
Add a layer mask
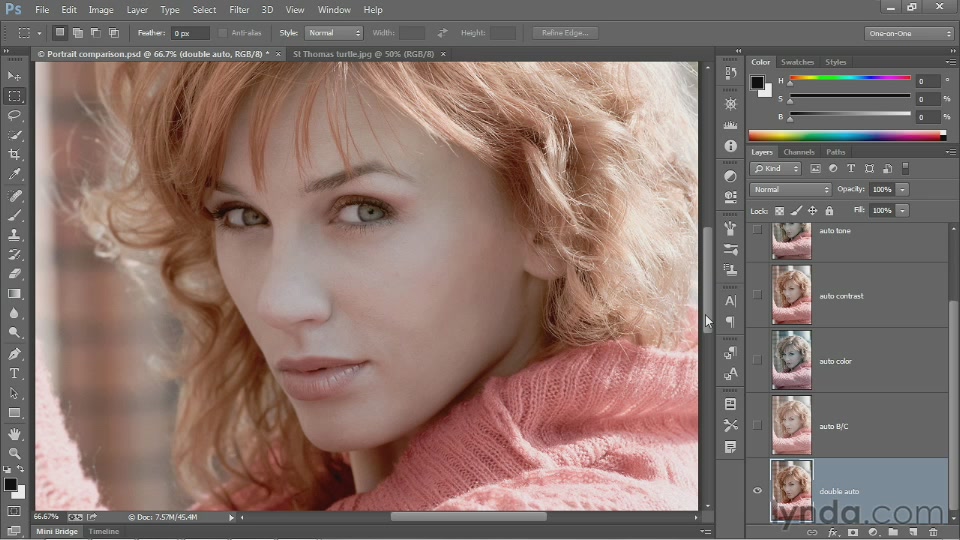pyautogui.click(x=853, y=533)
